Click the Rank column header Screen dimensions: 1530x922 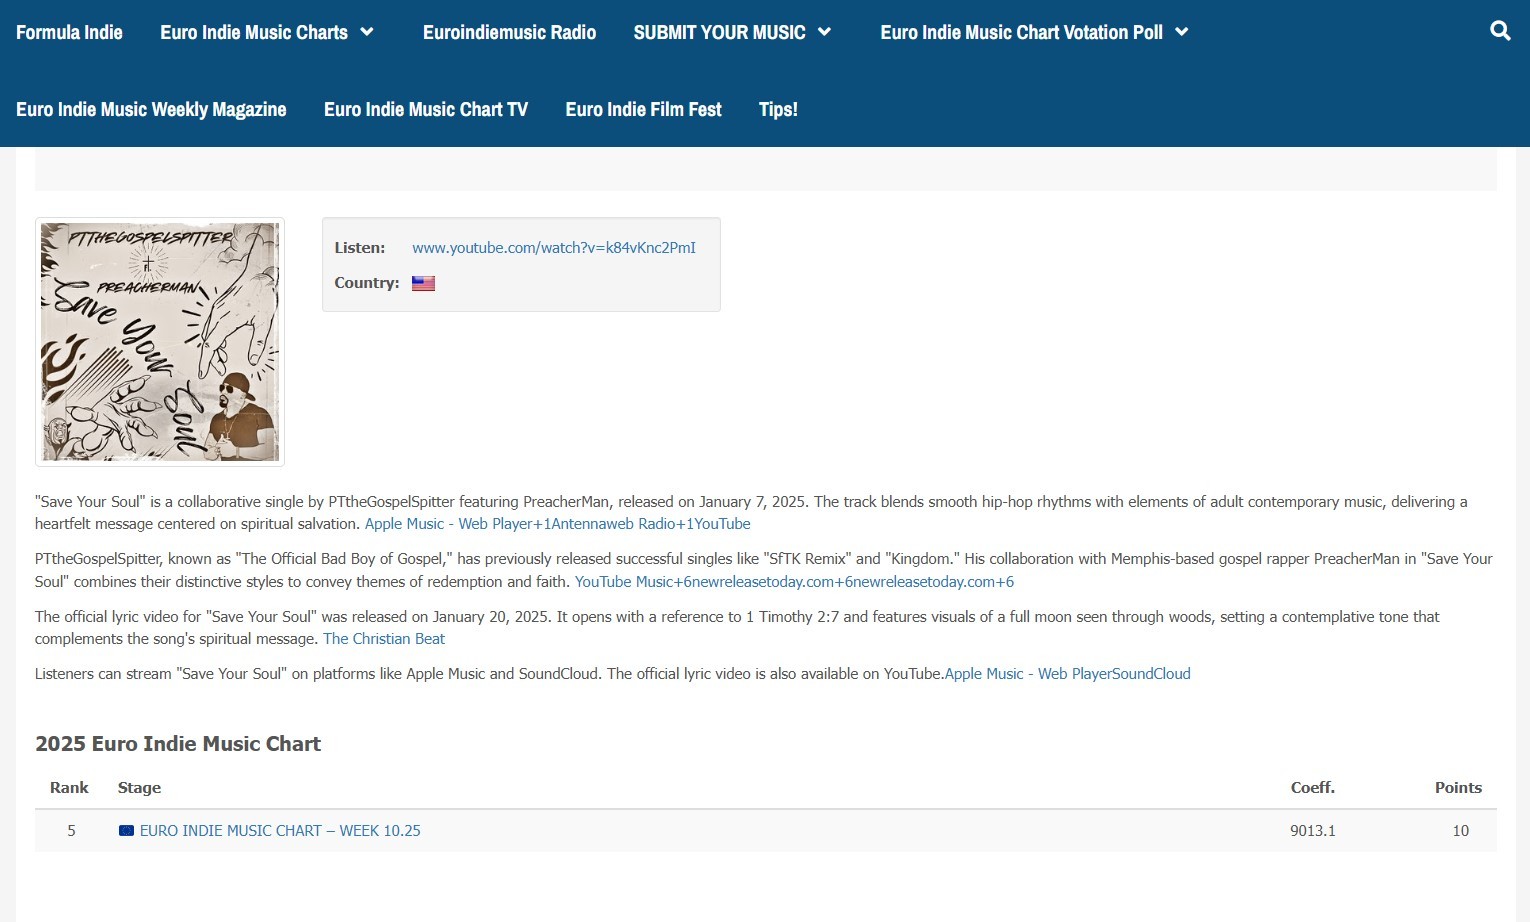[x=69, y=788]
